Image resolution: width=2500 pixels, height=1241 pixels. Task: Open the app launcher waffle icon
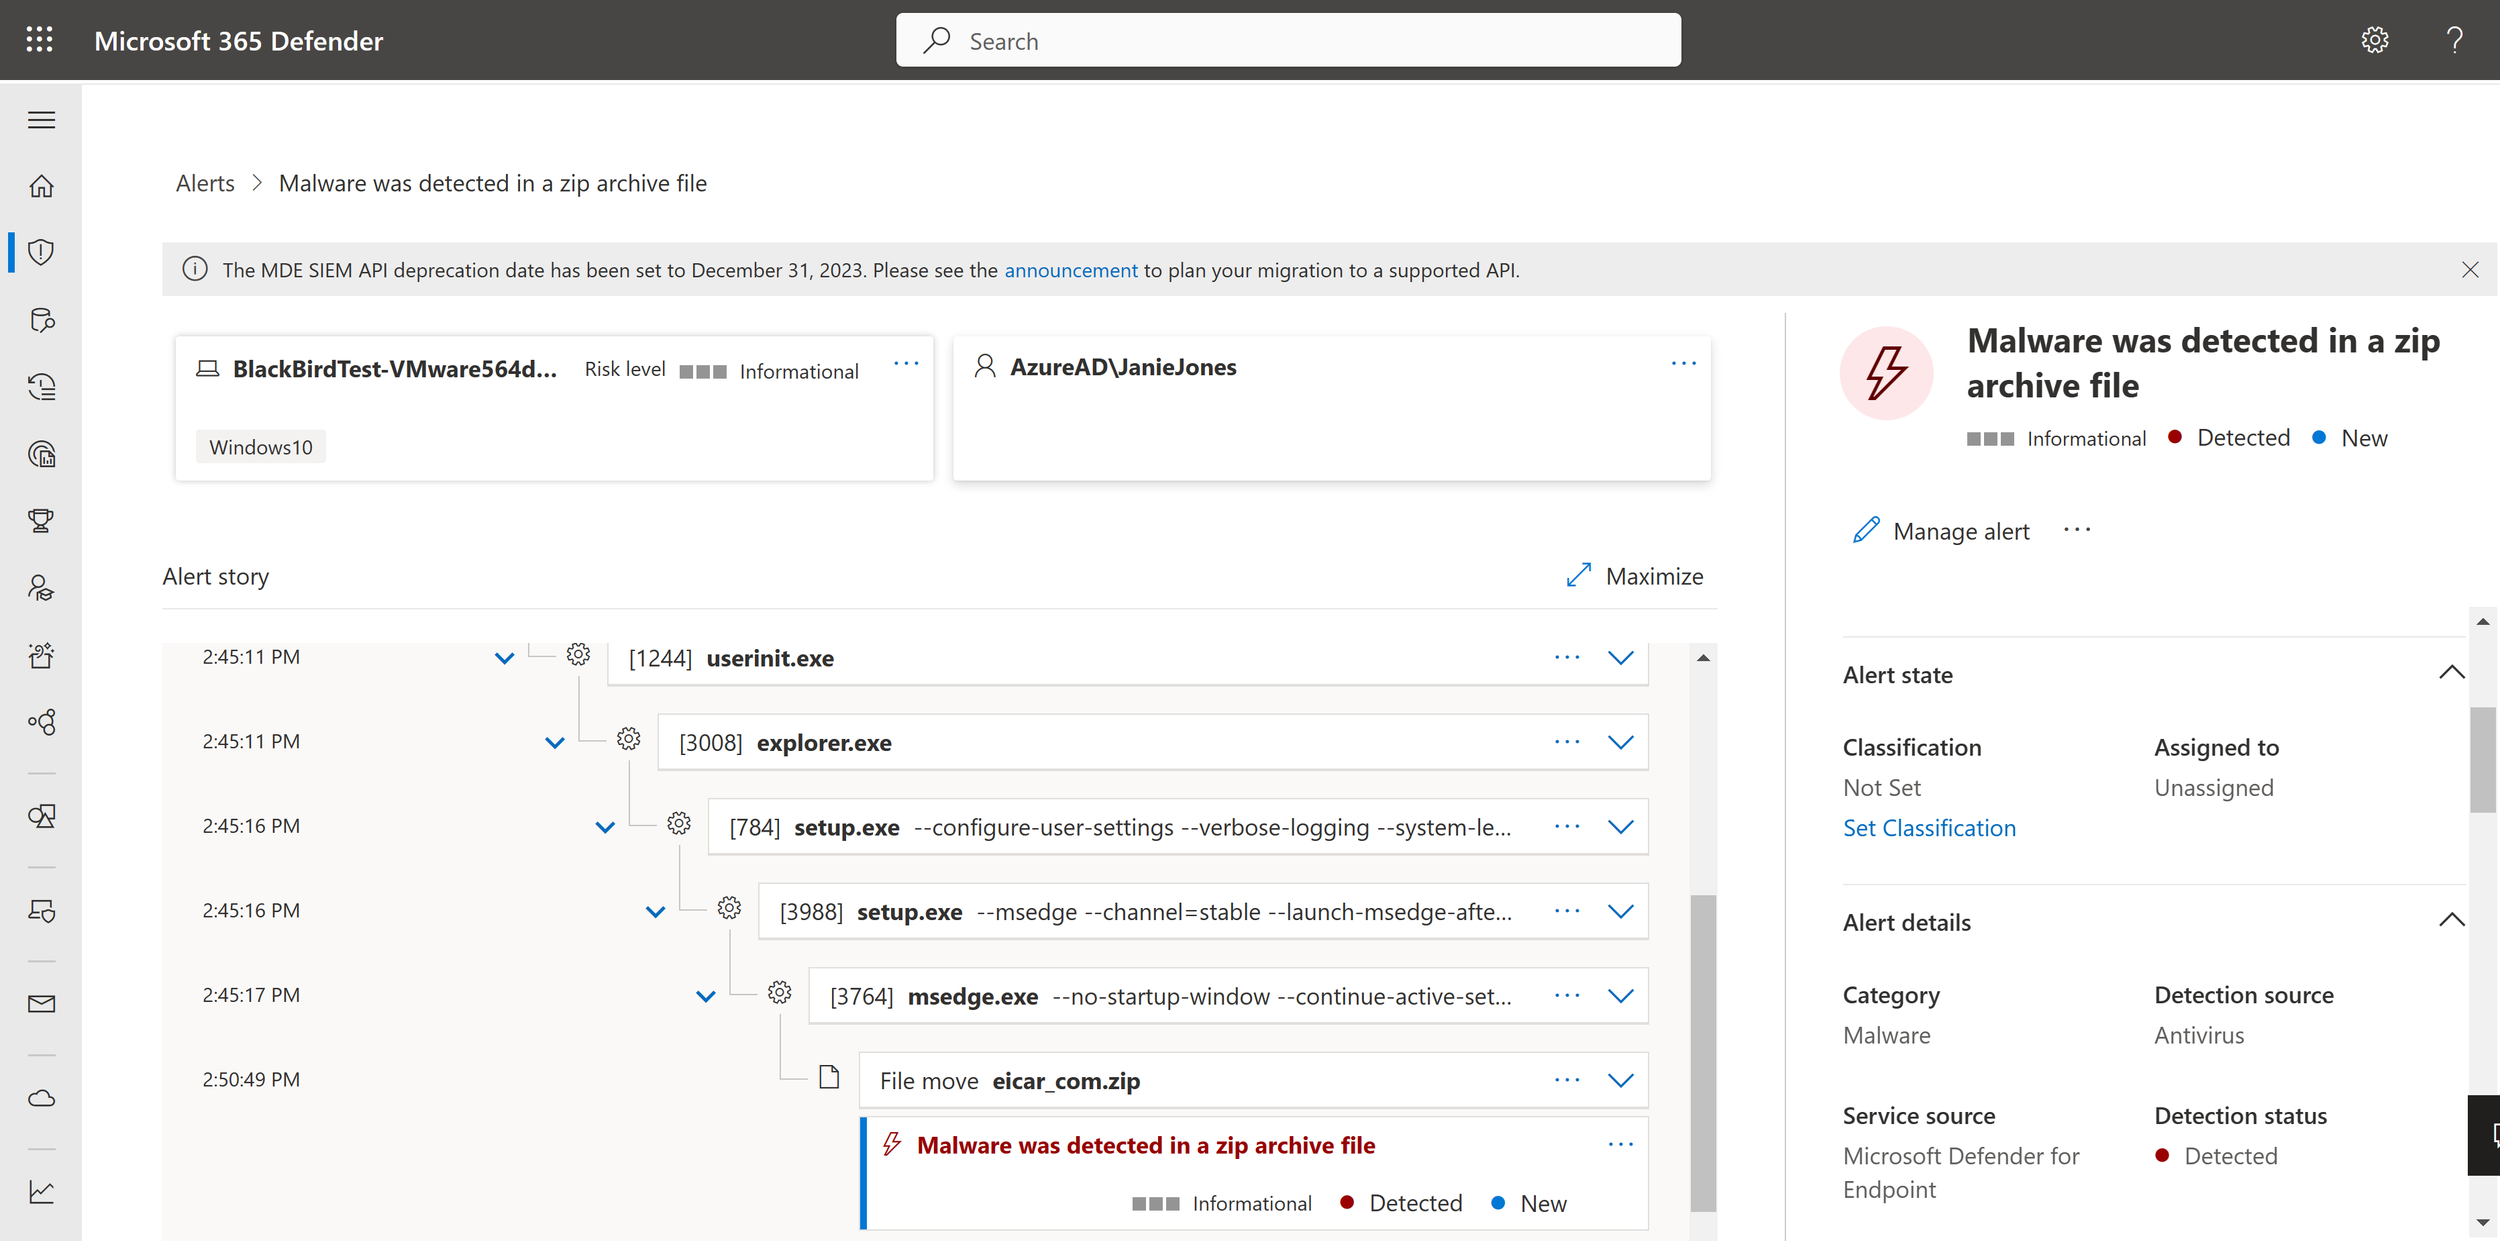tap(40, 40)
